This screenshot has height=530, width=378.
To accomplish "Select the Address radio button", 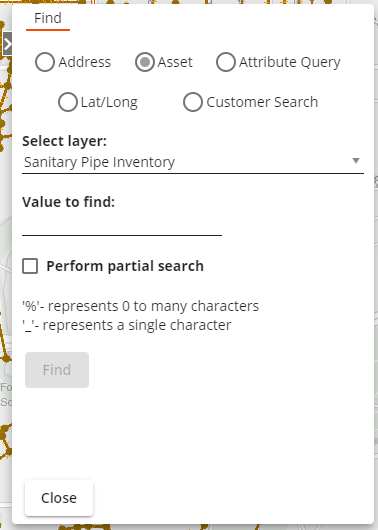I will [45, 62].
